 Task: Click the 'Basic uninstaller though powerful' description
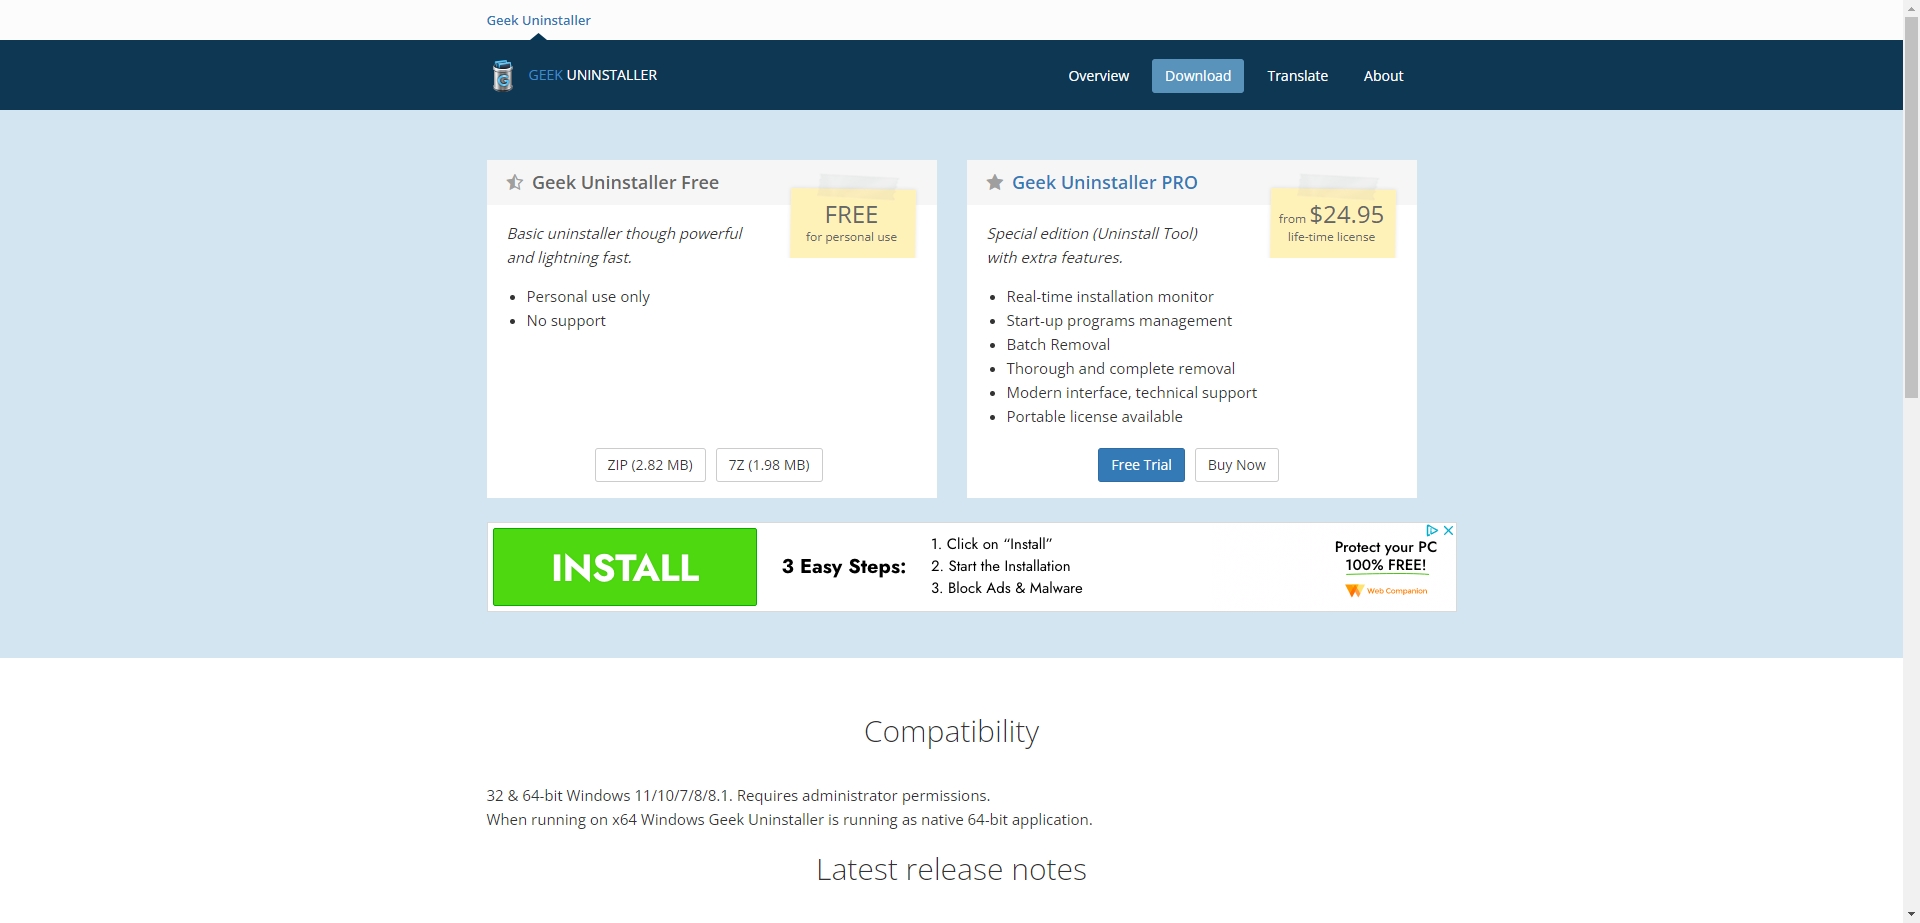click(x=625, y=234)
